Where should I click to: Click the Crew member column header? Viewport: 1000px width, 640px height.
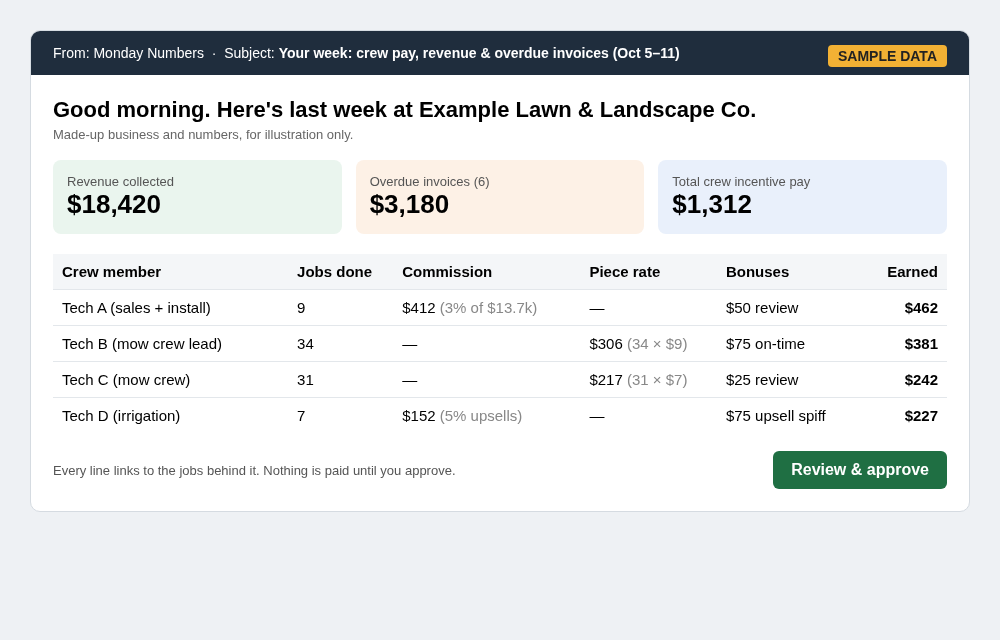(x=111, y=272)
